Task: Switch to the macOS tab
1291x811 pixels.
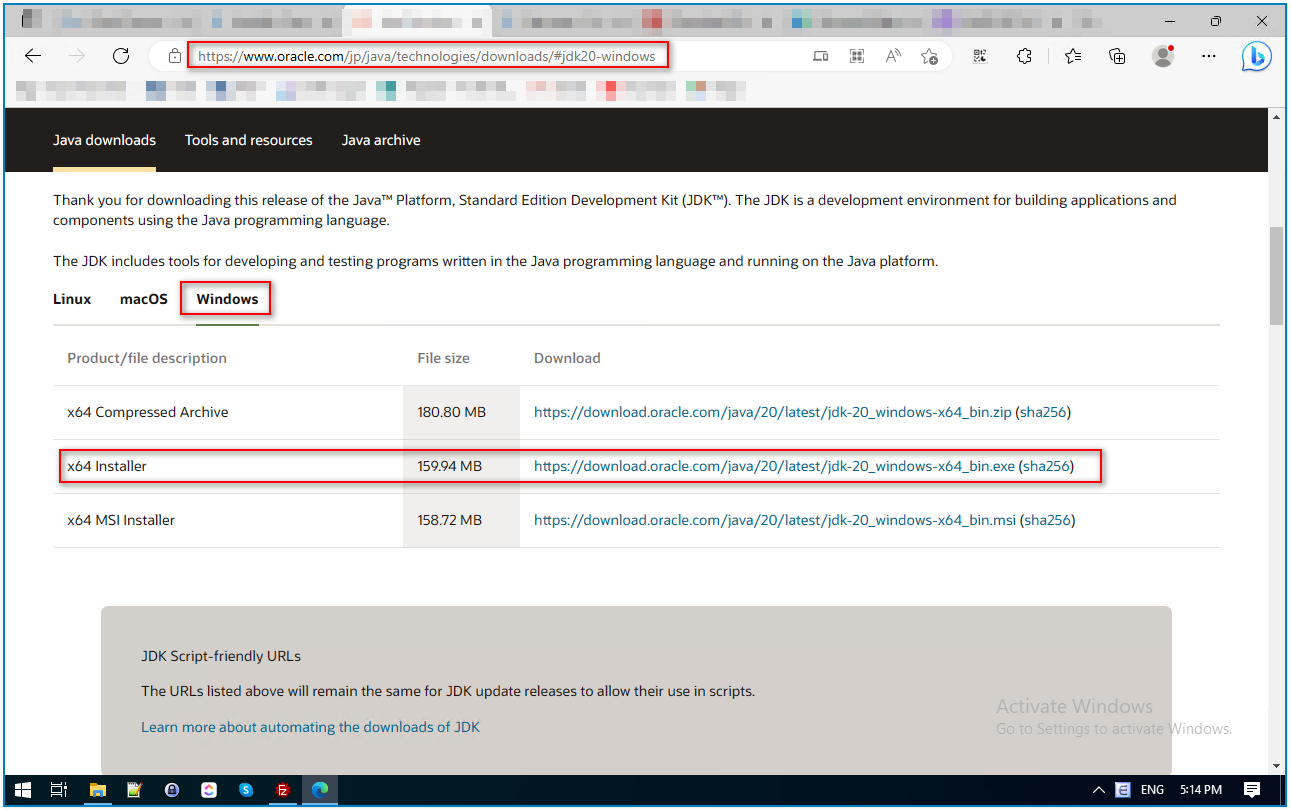Action: click(144, 299)
